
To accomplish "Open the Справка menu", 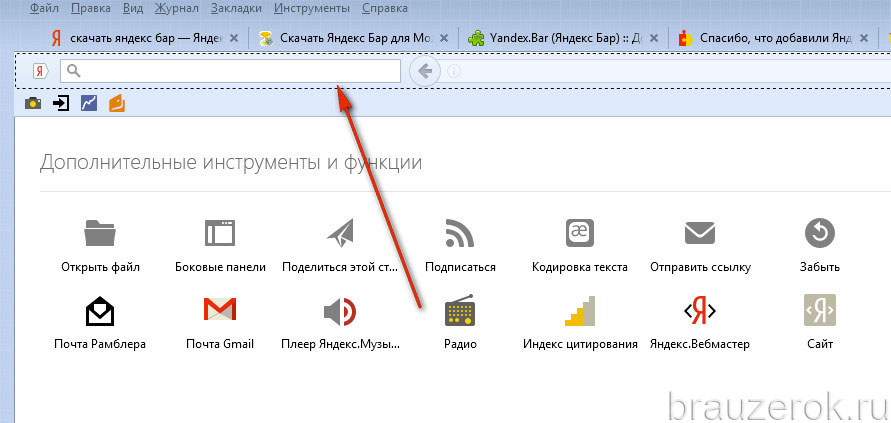I will pos(385,8).
